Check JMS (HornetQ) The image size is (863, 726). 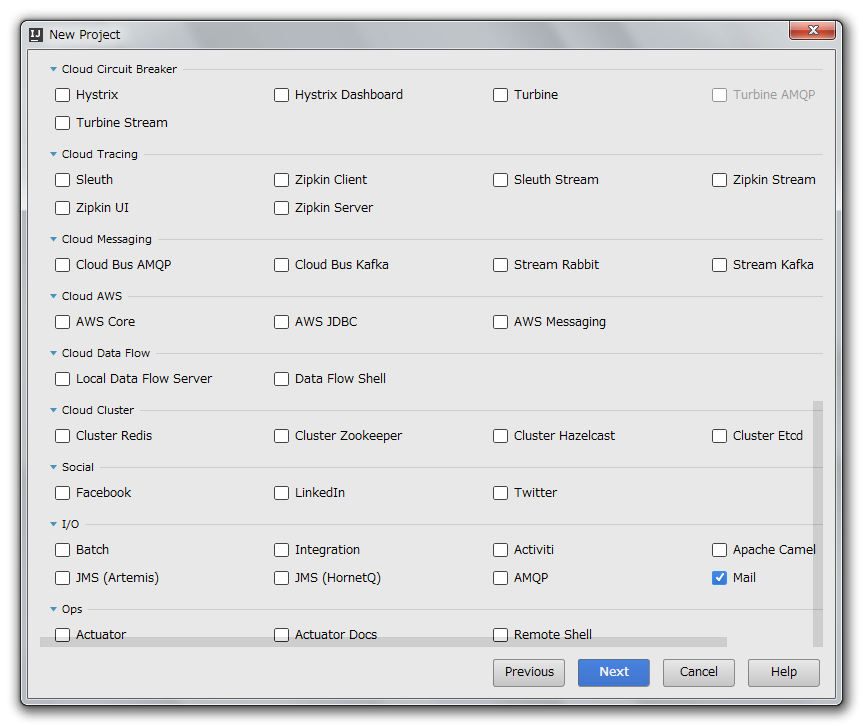[x=281, y=578]
